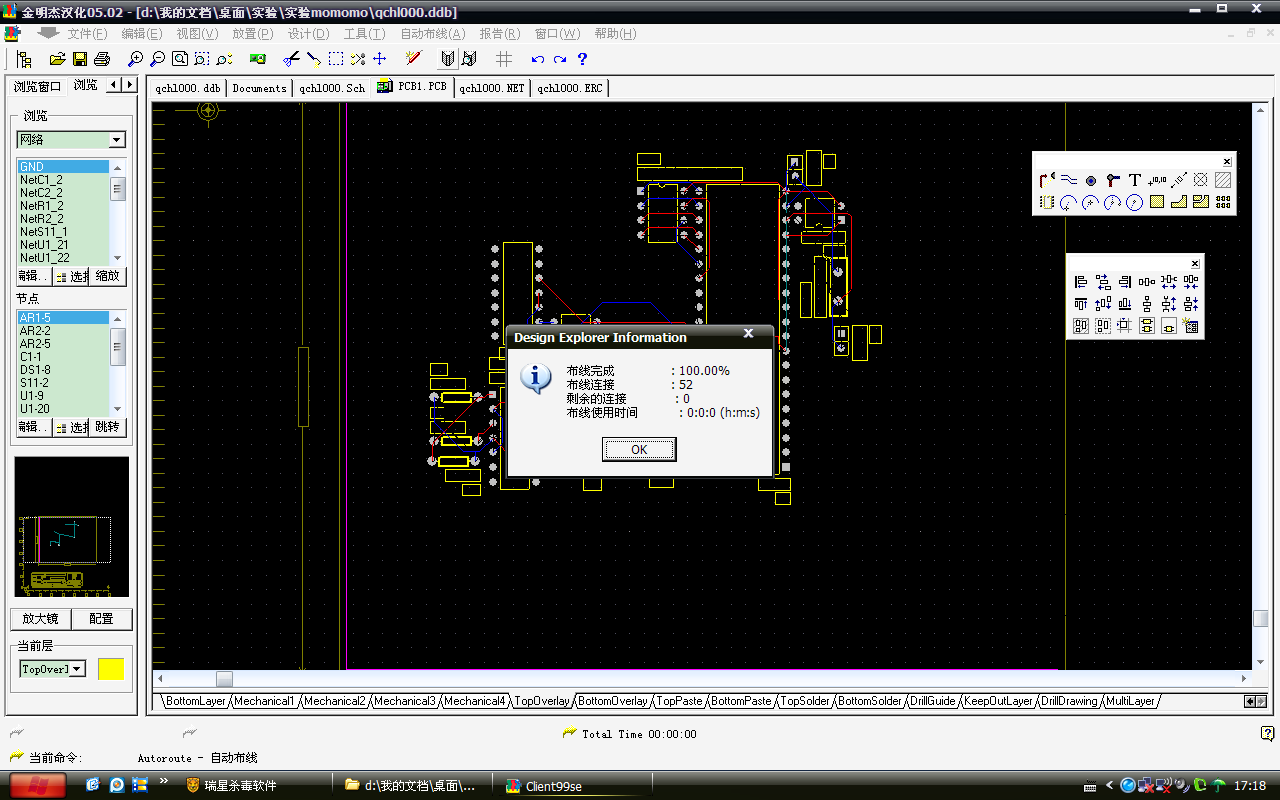
Task: Select the full circle arc tool
Action: coord(1135,202)
